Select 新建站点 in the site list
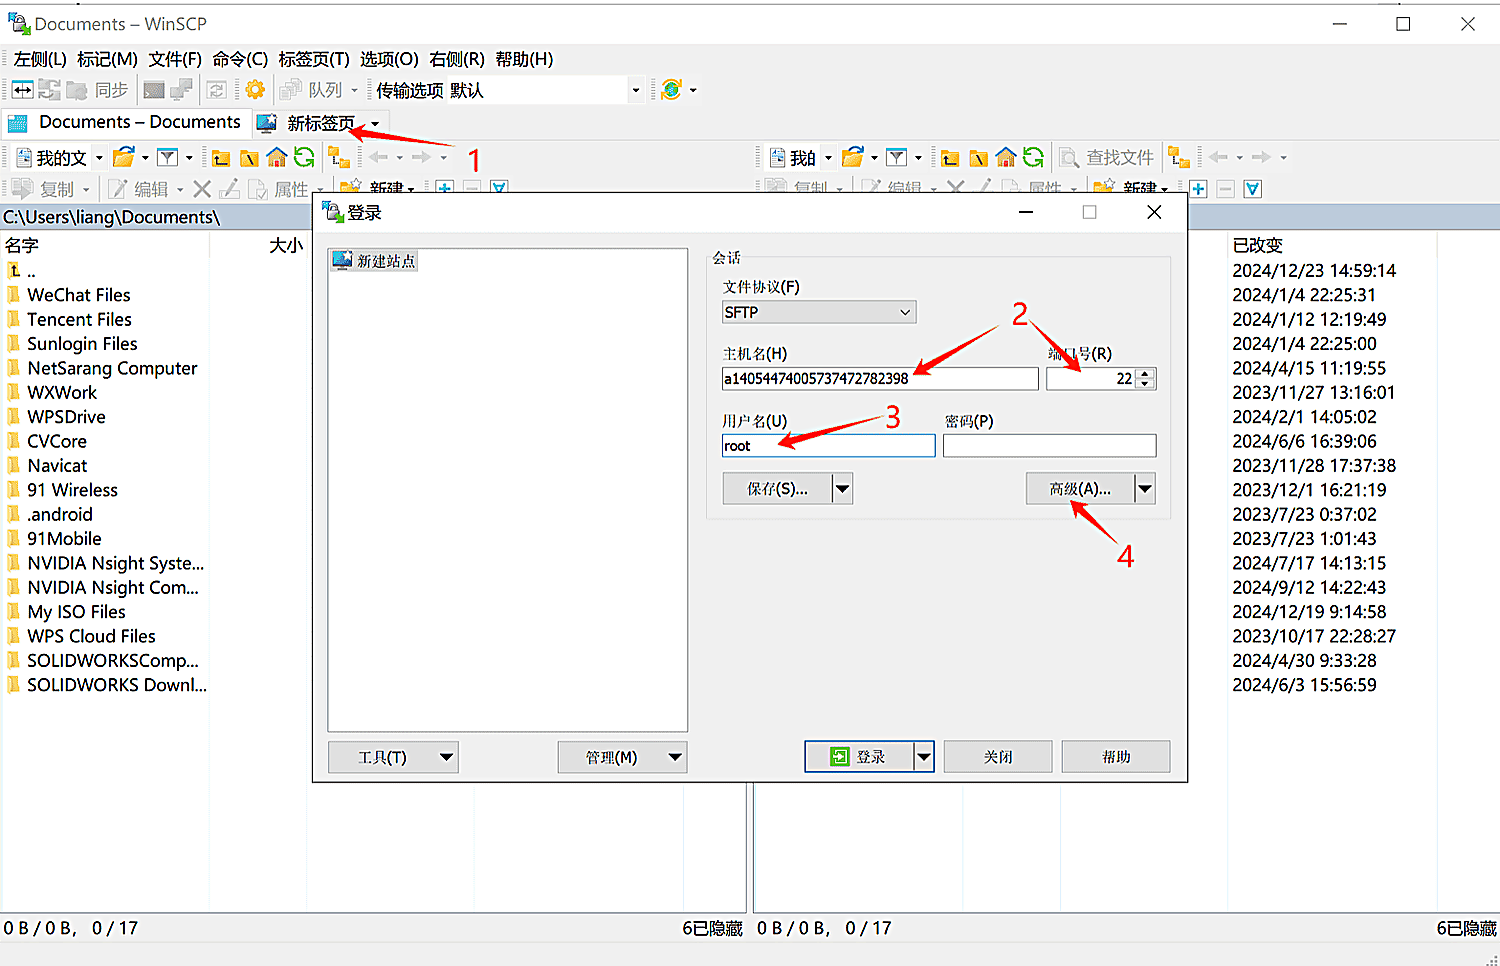 374,261
